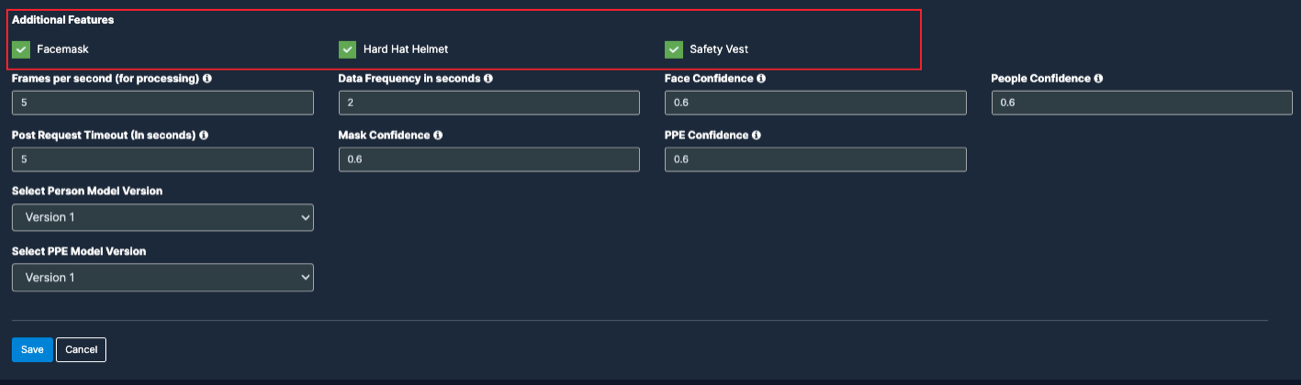This screenshot has width=1301, height=385.
Task: Toggle the Hard Hat Helmet checkbox
Action: coord(347,49)
